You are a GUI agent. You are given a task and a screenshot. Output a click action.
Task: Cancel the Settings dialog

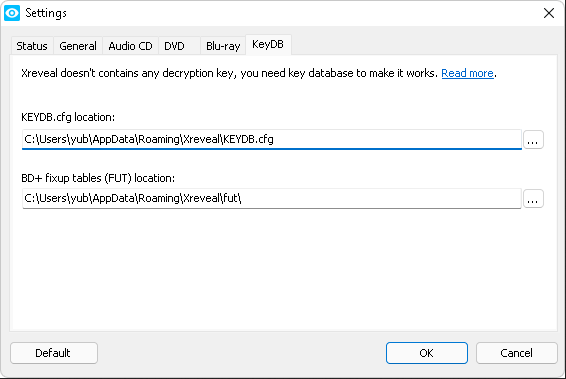pos(517,353)
